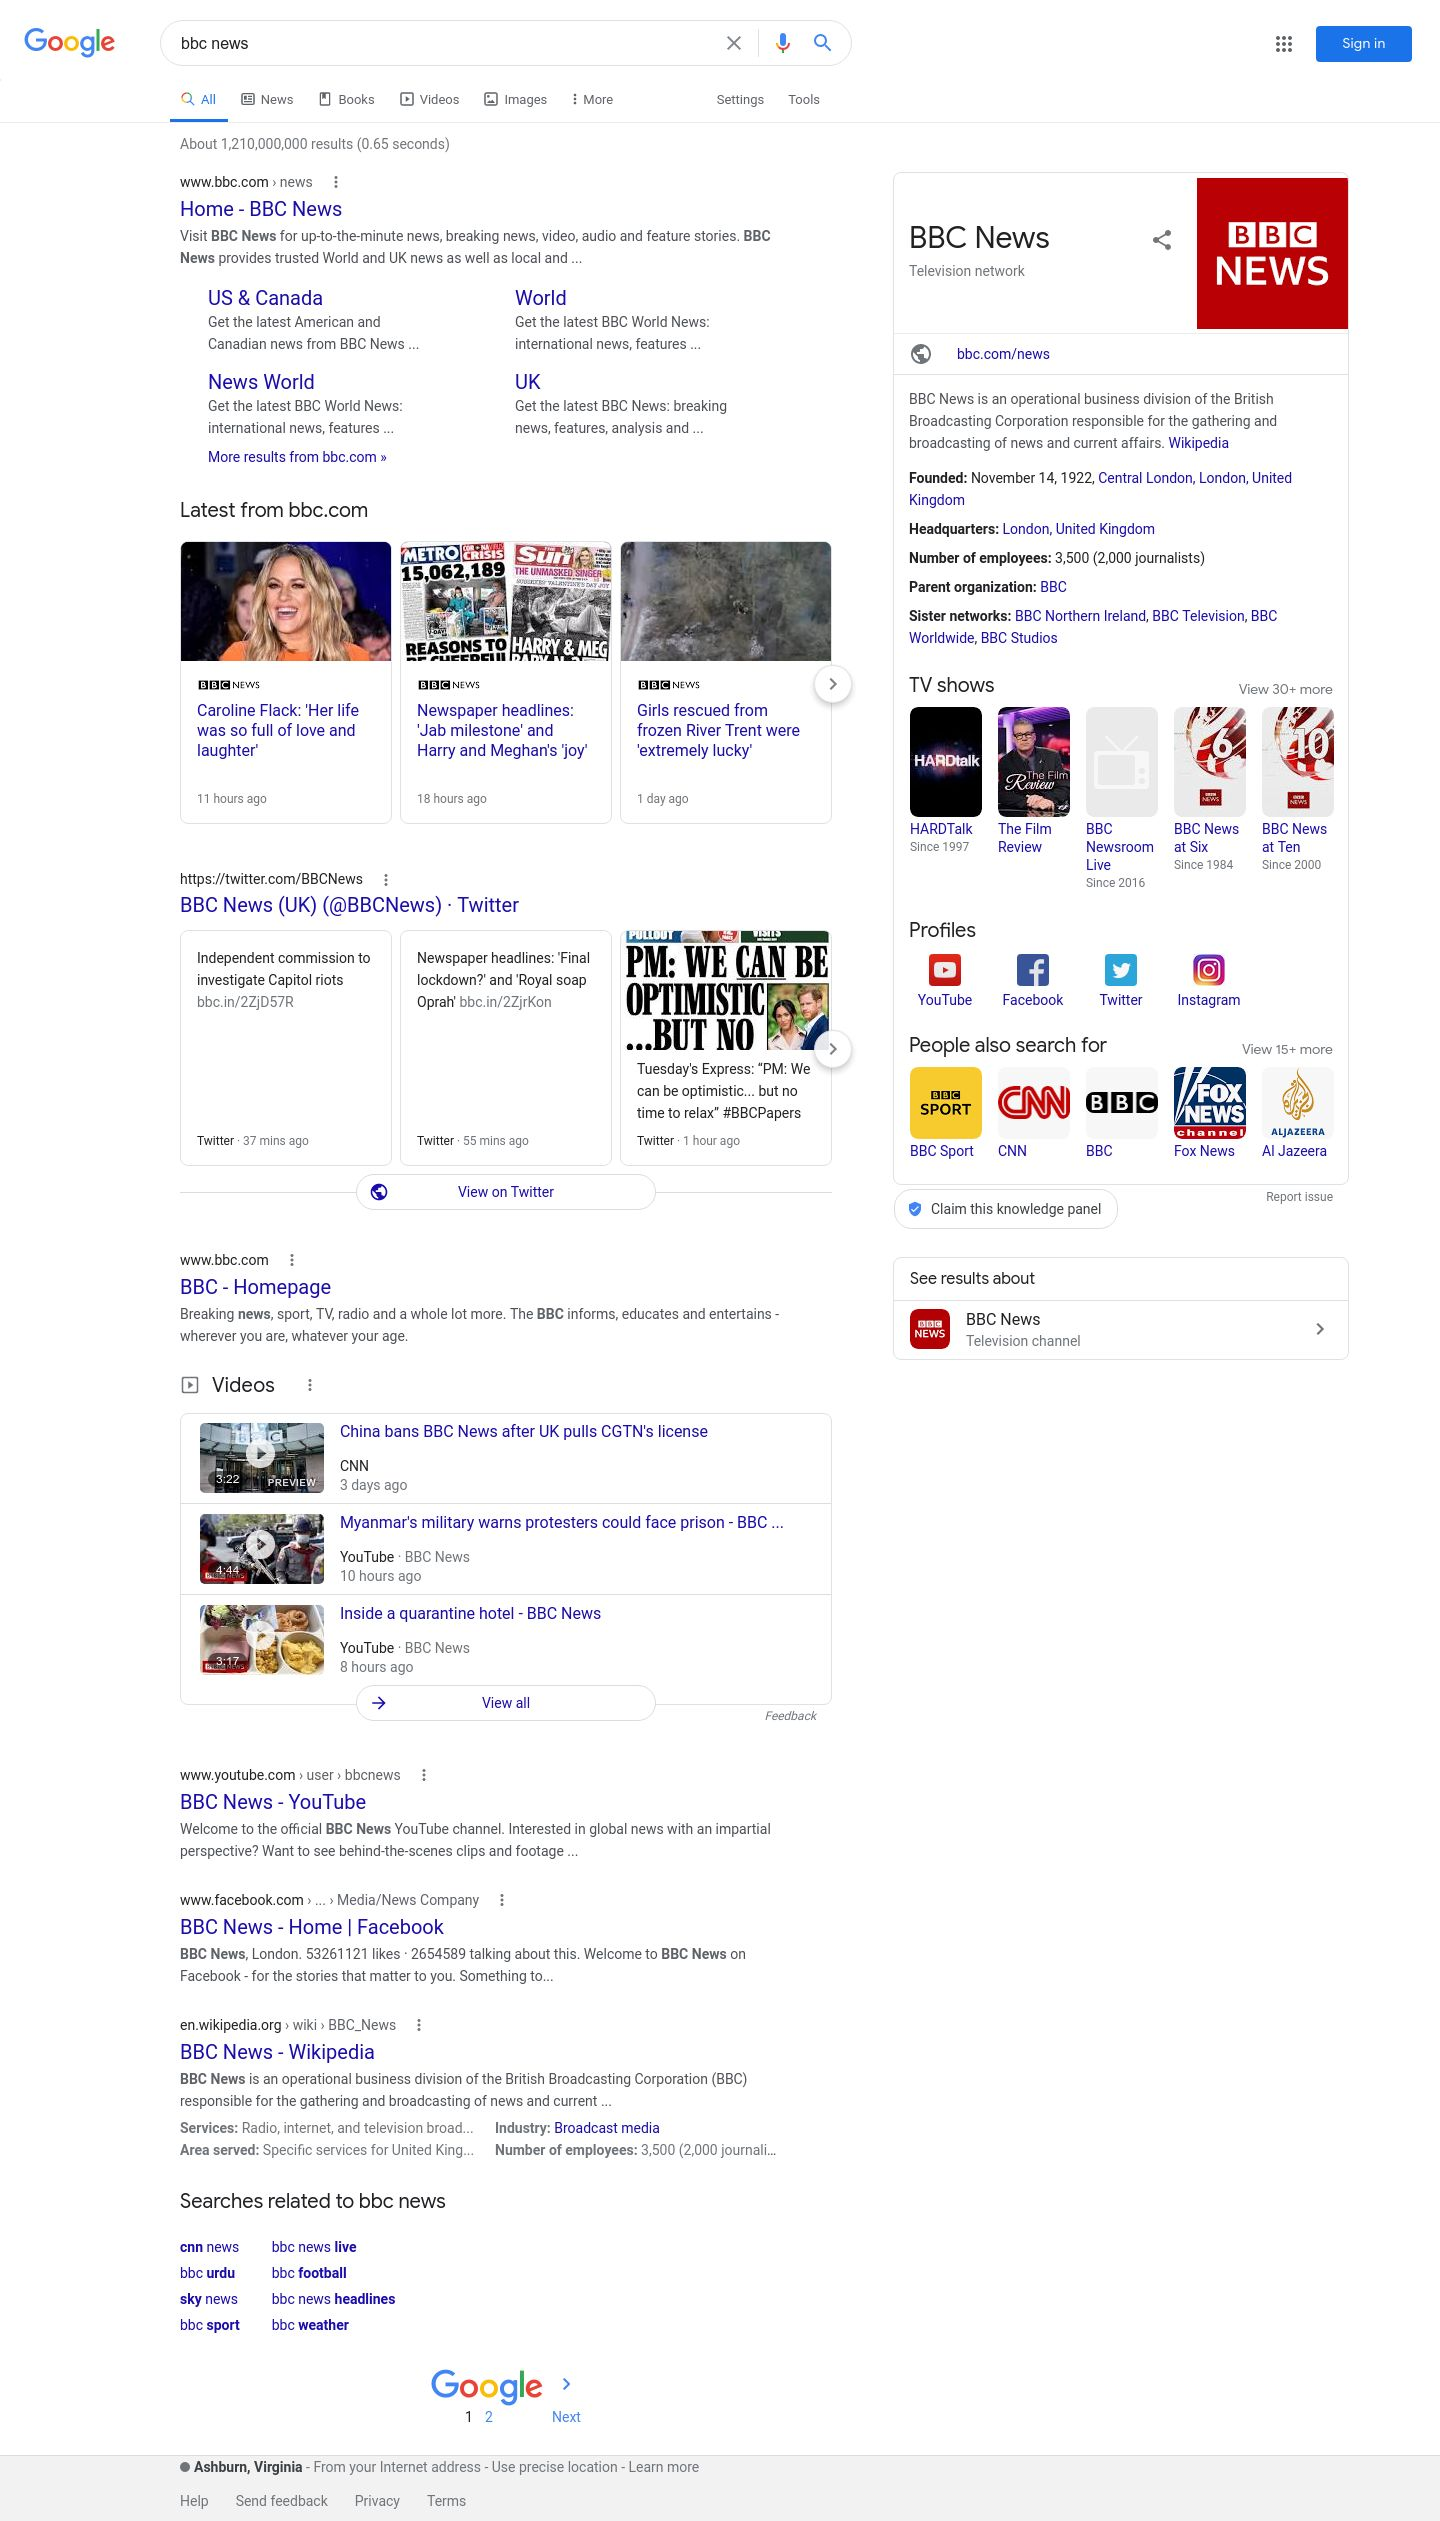Open options for the Twitter BBCNews result
Screen dimensions: 1440x2521
(x=386, y=880)
